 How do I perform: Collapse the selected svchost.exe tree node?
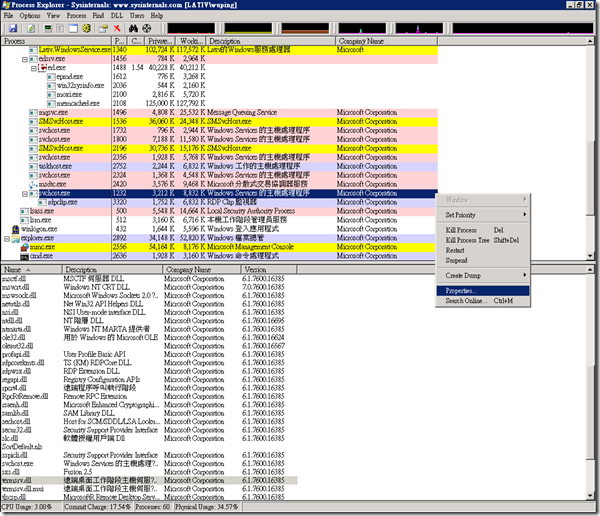coord(25,193)
